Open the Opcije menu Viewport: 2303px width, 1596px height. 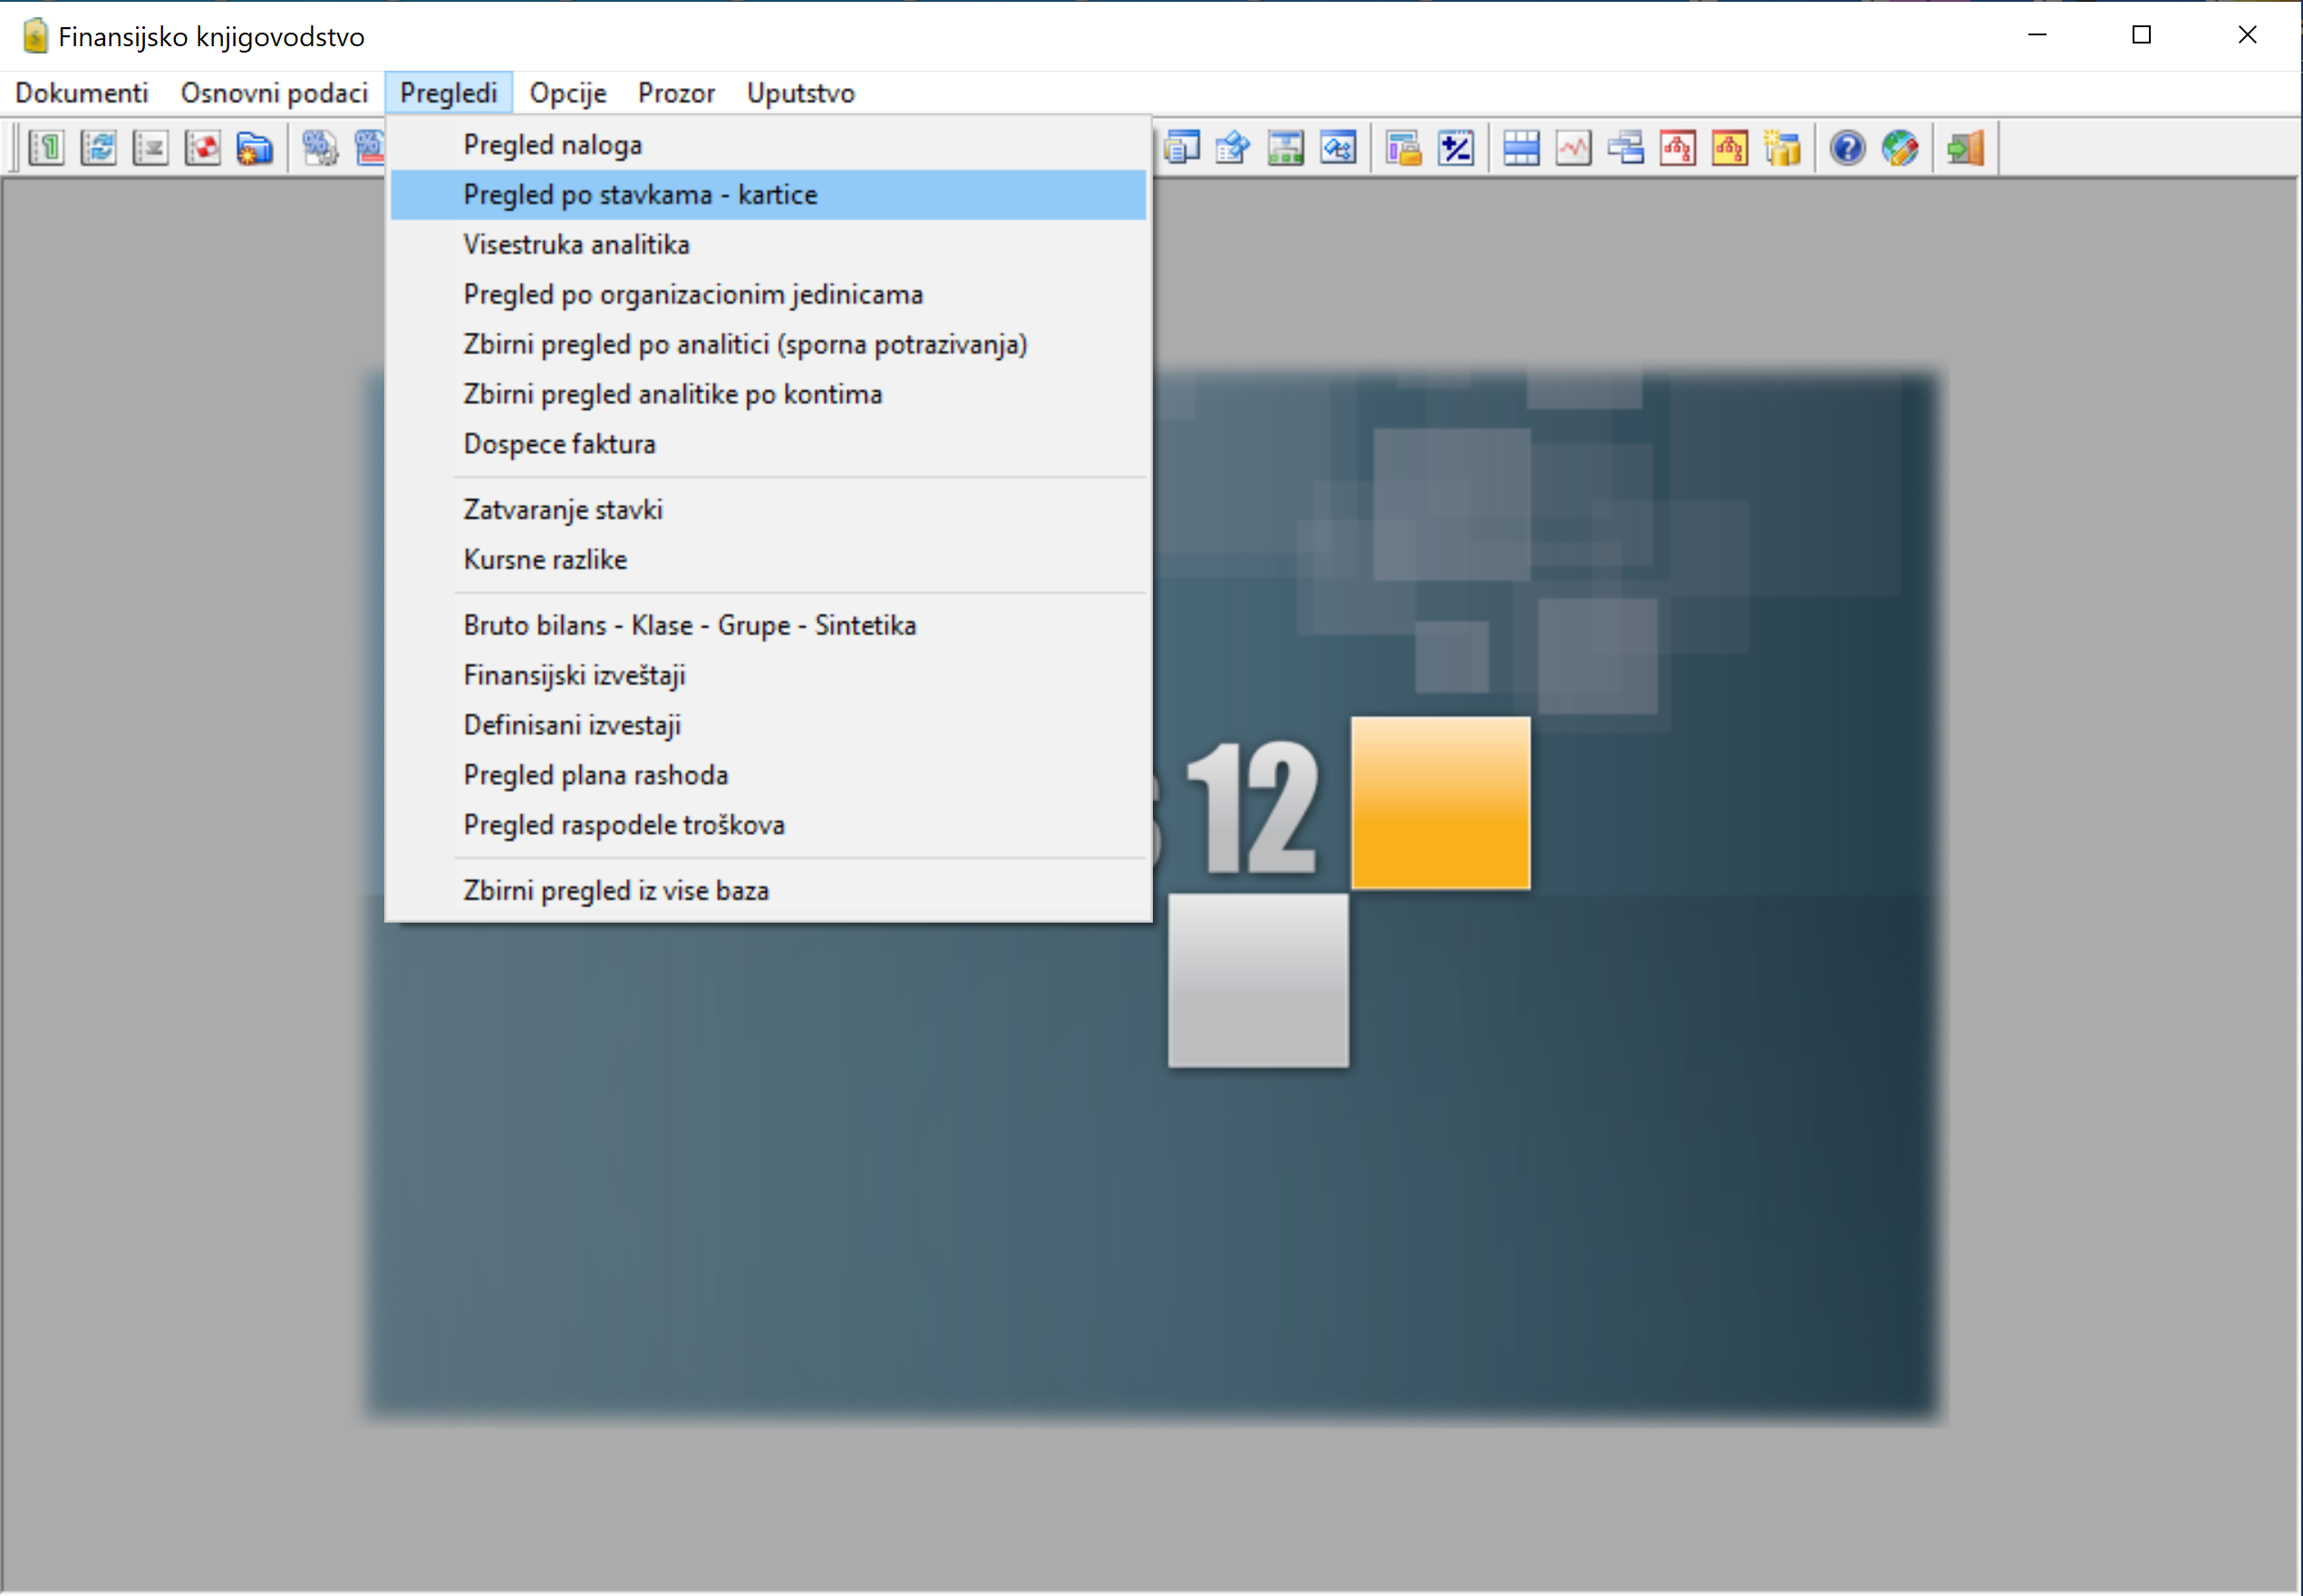tap(568, 93)
